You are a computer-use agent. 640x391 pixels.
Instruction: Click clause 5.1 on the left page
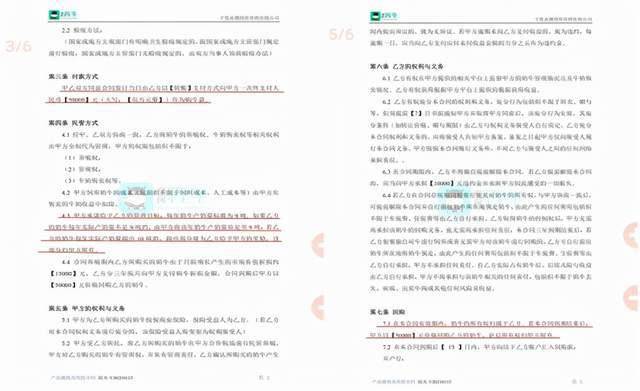[x=66, y=320]
